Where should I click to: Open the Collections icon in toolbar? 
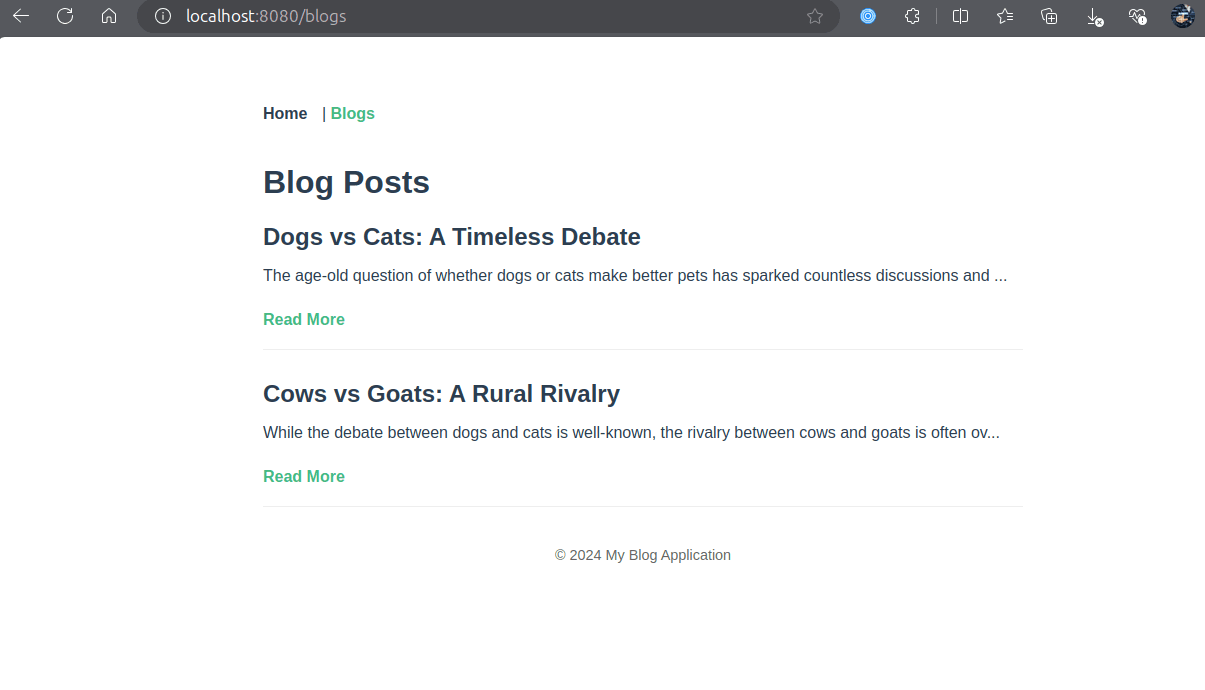tap(1049, 16)
